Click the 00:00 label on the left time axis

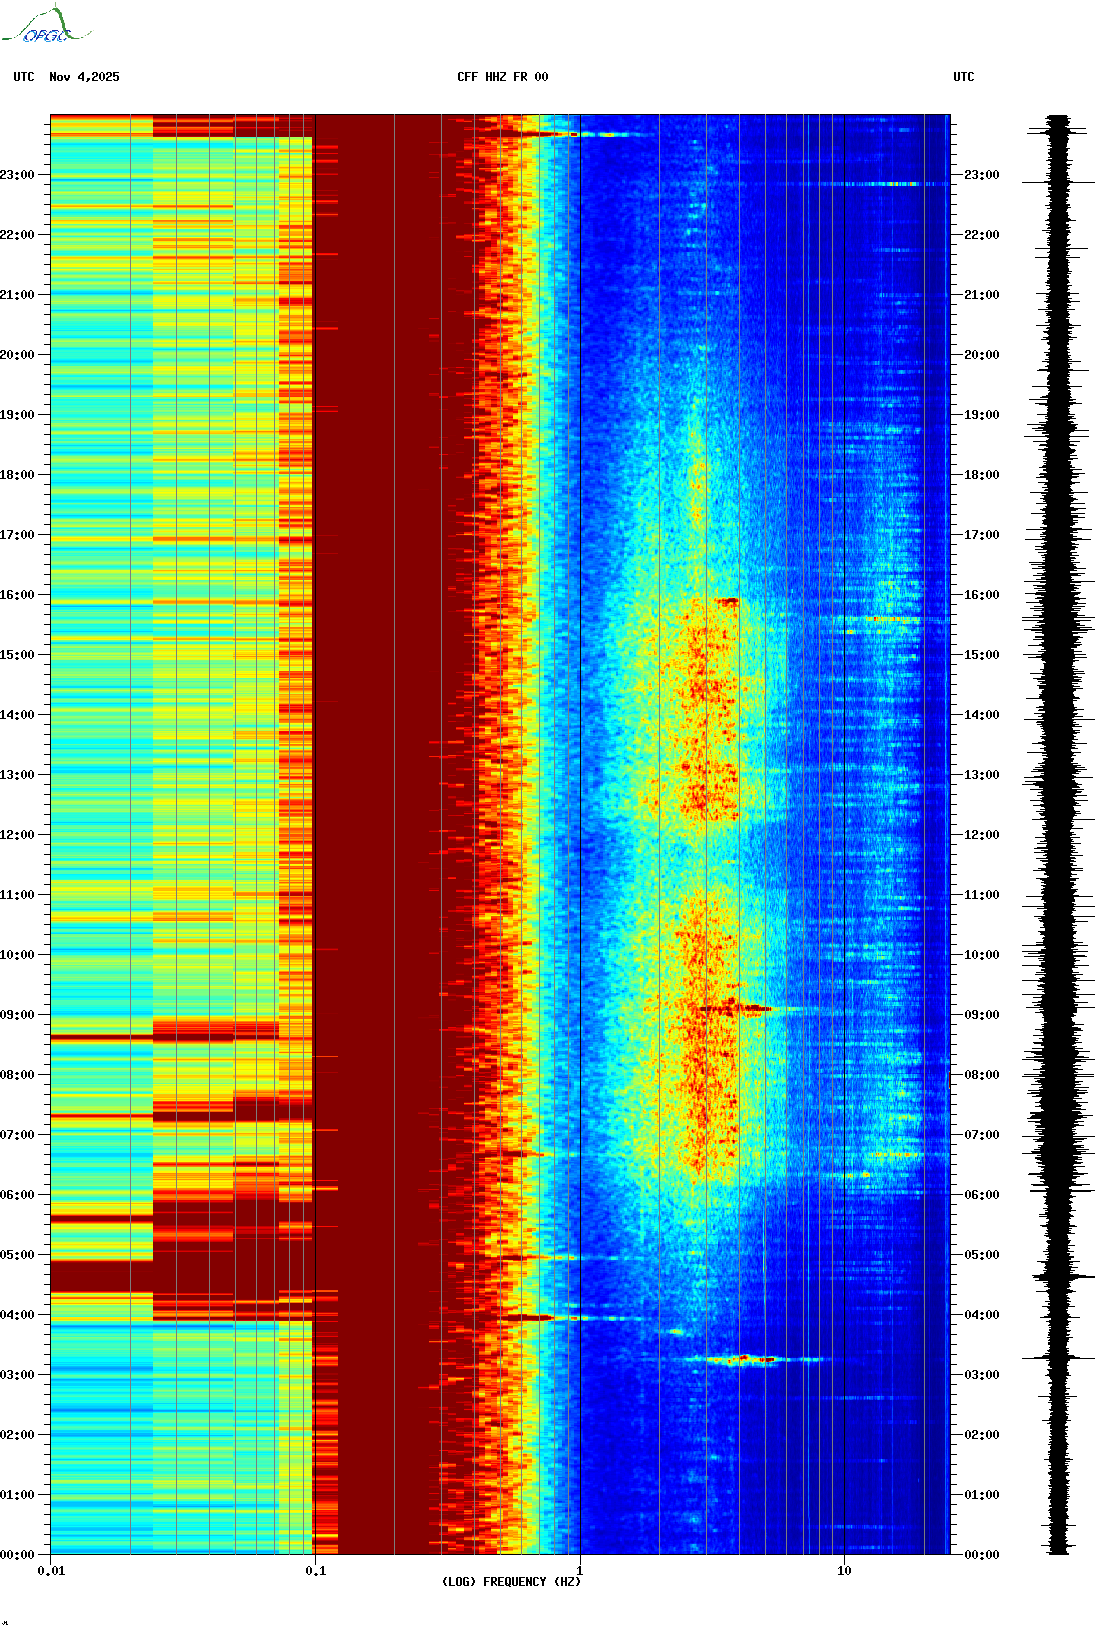17,1555
